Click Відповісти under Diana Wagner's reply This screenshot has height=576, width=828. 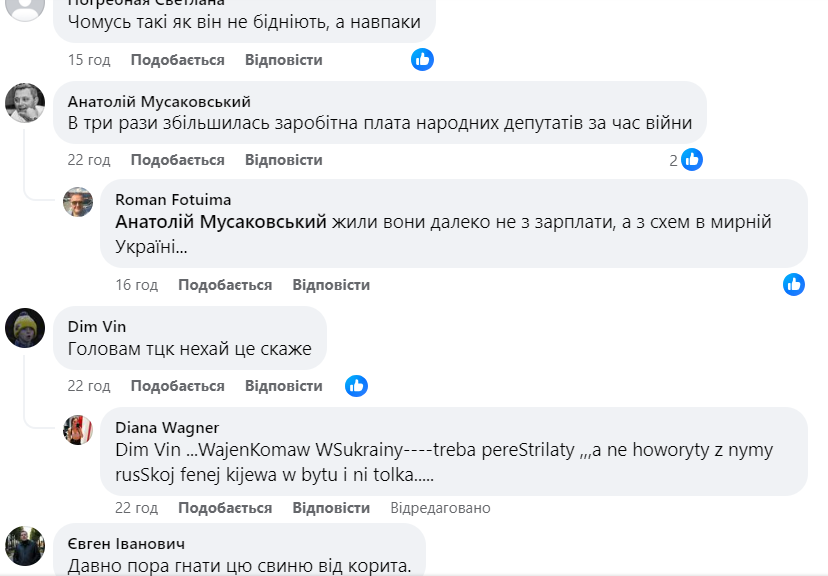tap(331, 508)
